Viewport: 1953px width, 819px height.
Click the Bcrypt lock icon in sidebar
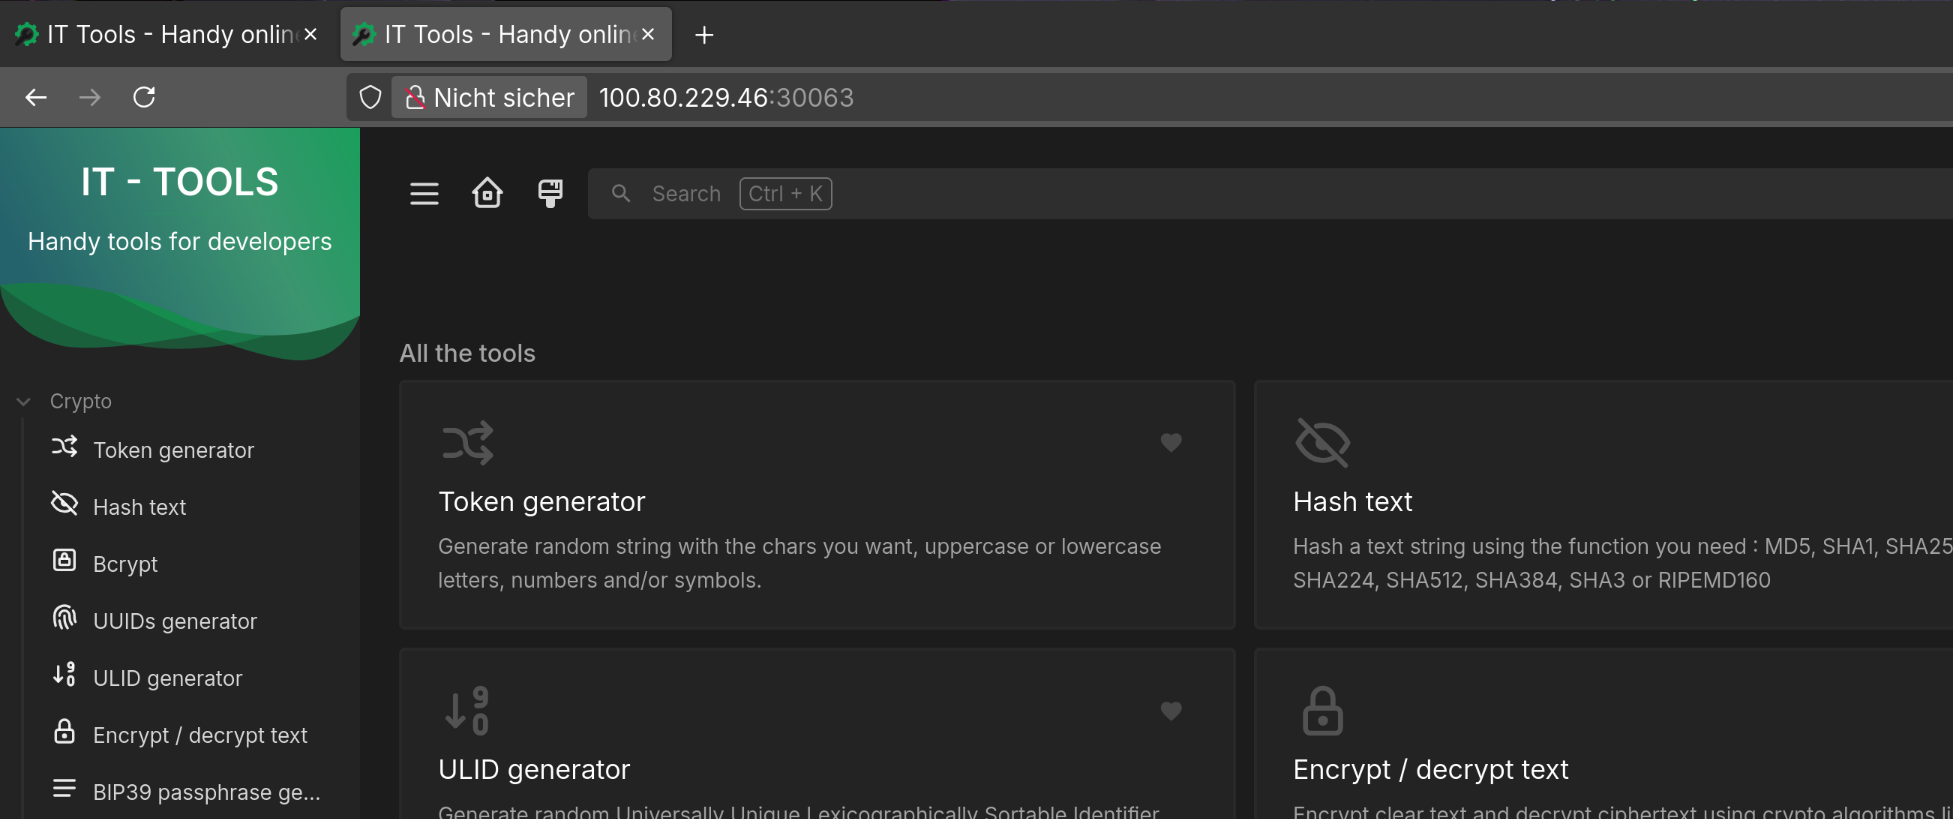[65, 561]
